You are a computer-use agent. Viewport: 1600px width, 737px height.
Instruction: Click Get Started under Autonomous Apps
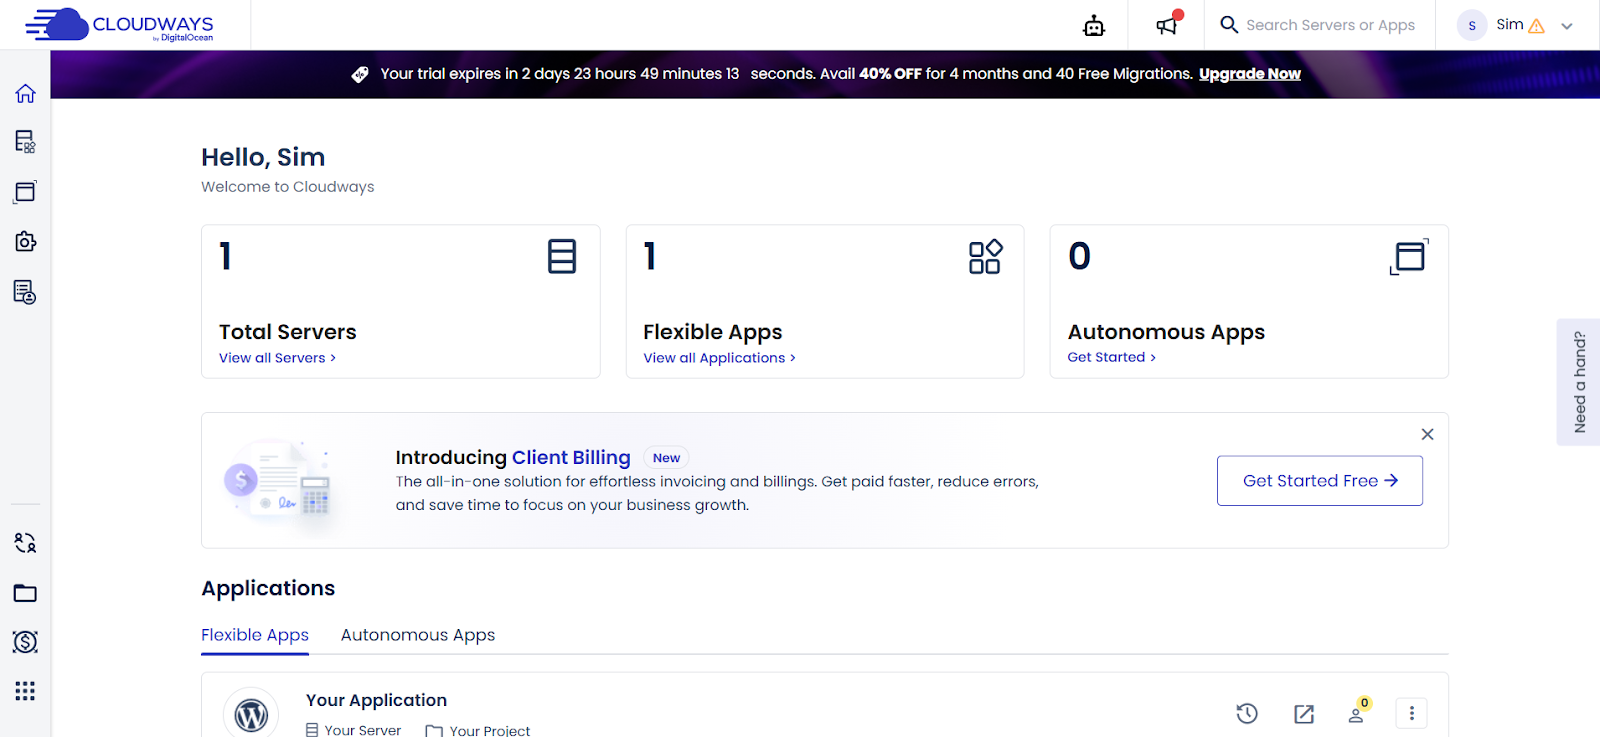click(x=1111, y=357)
